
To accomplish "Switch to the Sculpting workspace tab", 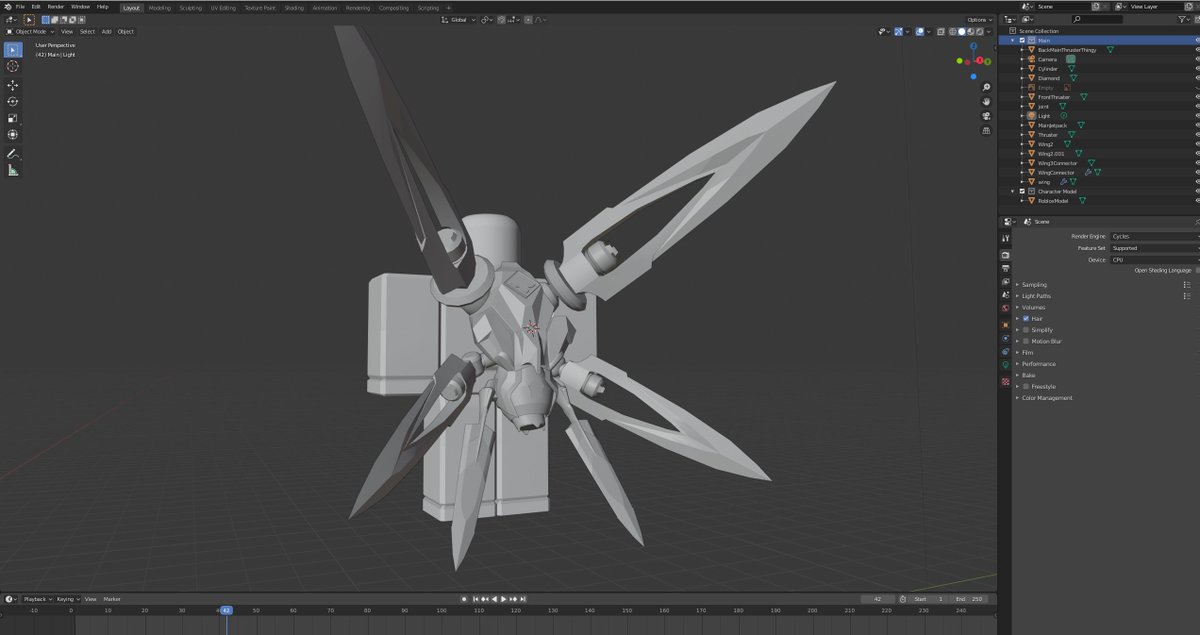I will click(190, 7).
